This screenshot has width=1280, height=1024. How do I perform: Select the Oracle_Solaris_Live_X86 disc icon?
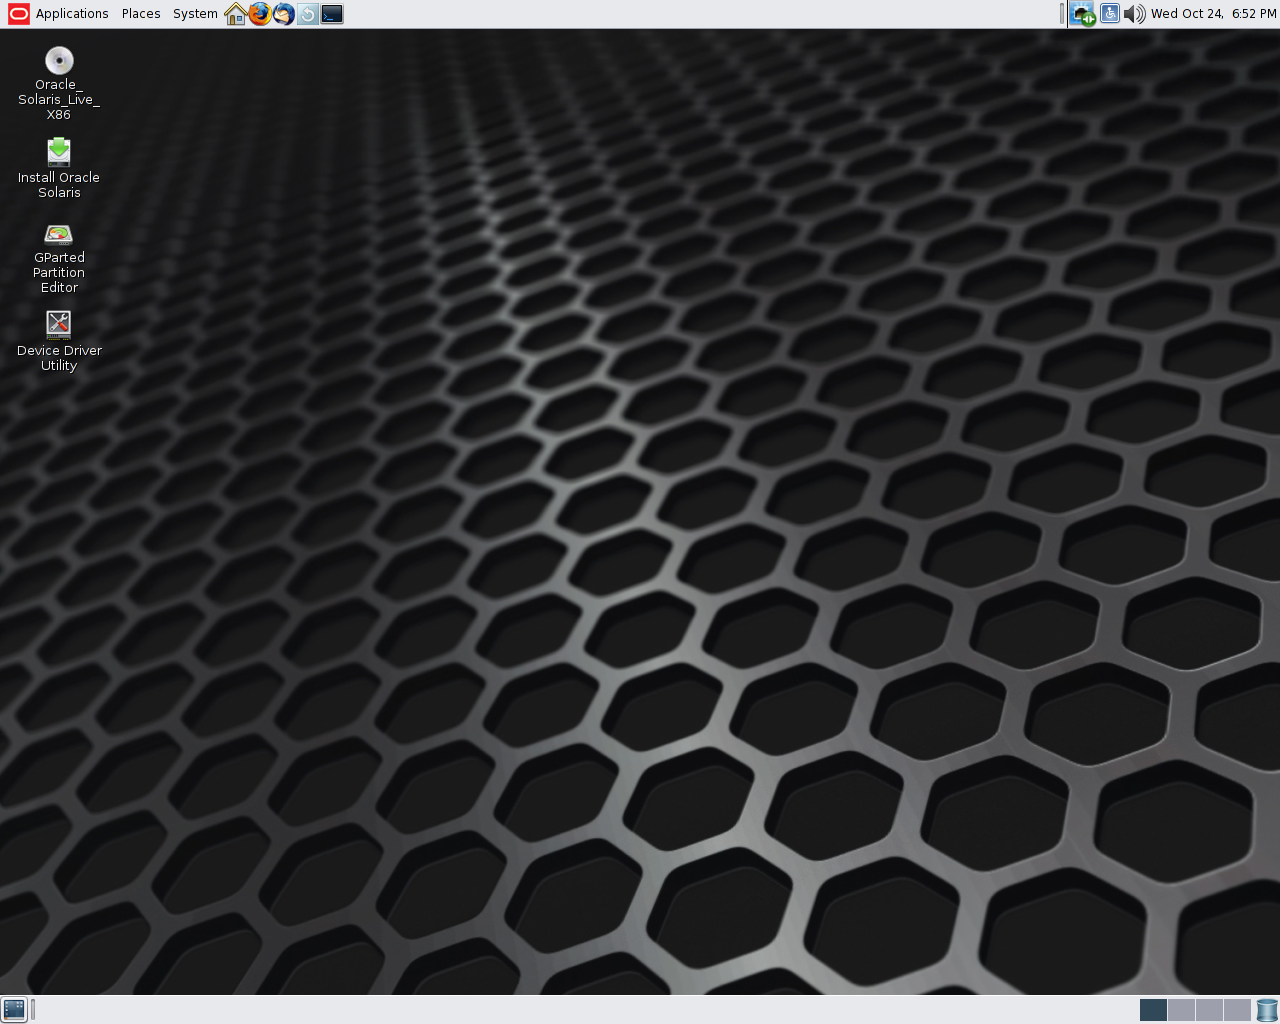pyautogui.click(x=59, y=84)
